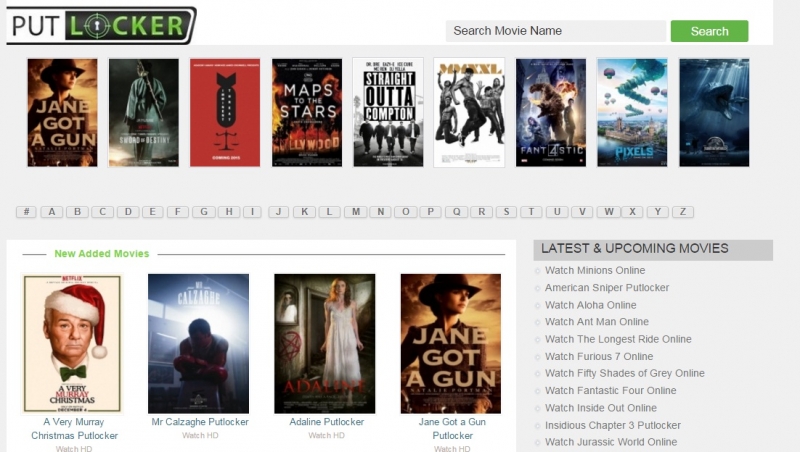The image size is (800, 452).
Task: Click Watch HD under Adaline
Action: tap(327, 436)
